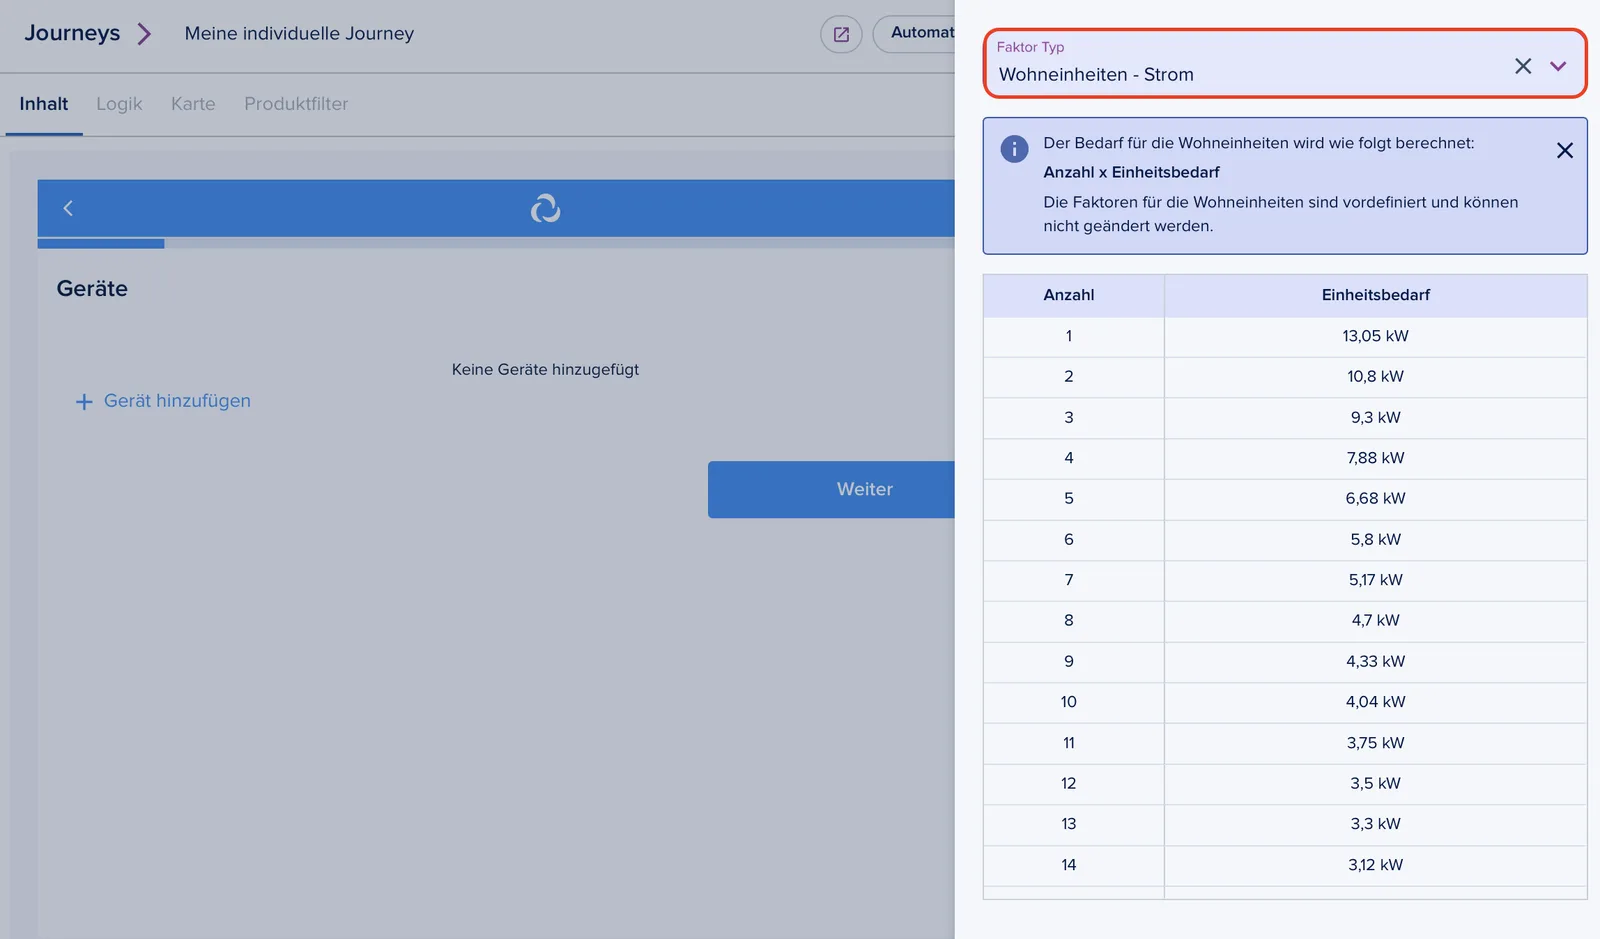Click the breadcrumb chevron after Journeys
This screenshot has height=939, width=1600.
point(144,34)
